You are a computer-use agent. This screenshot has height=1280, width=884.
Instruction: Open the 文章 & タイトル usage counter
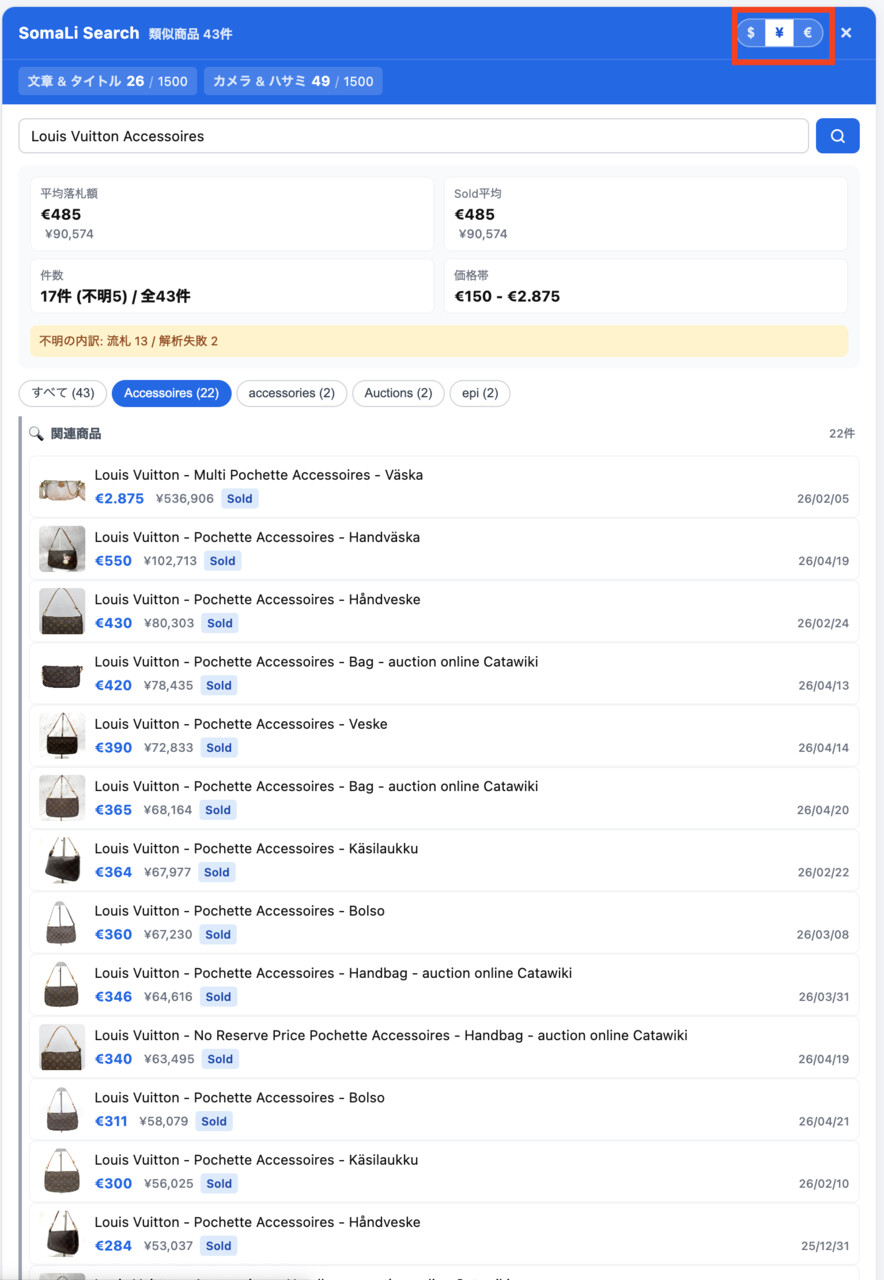click(108, 81)
